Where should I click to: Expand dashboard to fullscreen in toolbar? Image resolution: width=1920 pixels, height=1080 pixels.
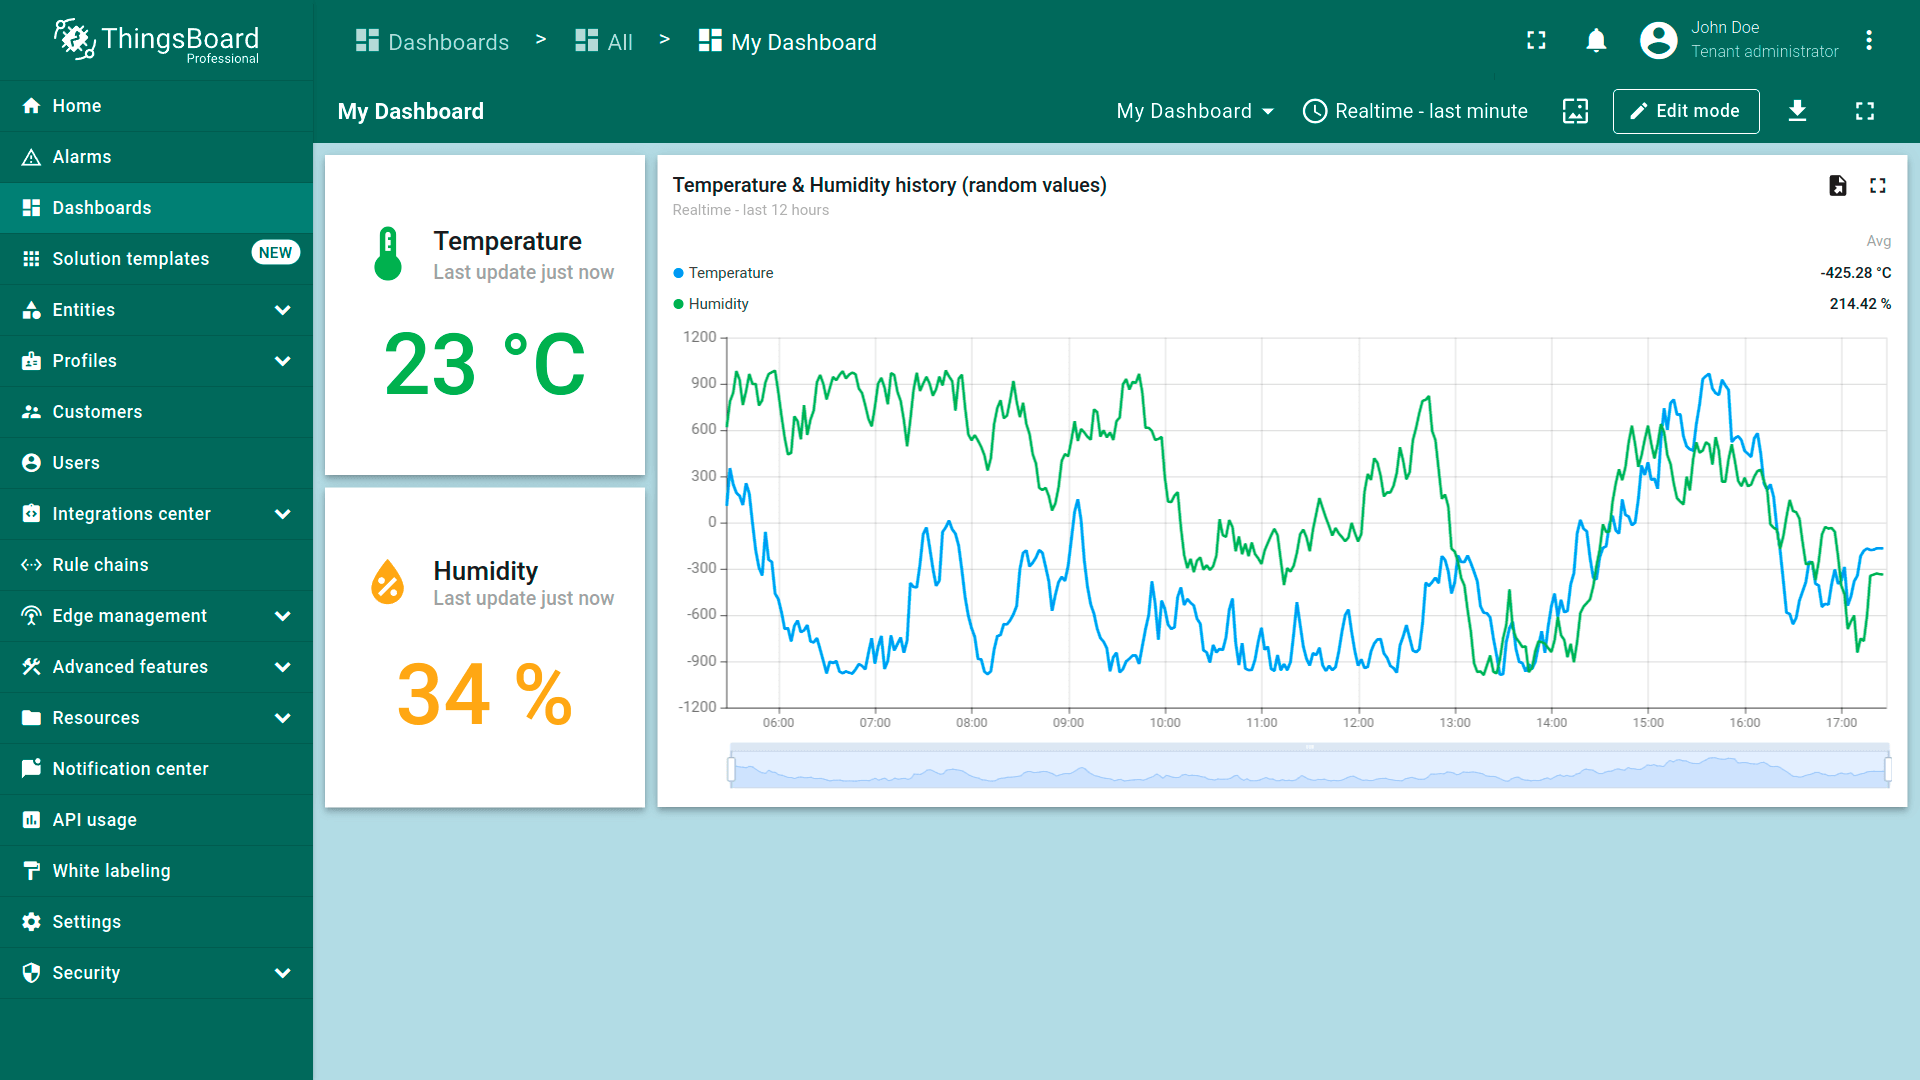pos(1864,111)
